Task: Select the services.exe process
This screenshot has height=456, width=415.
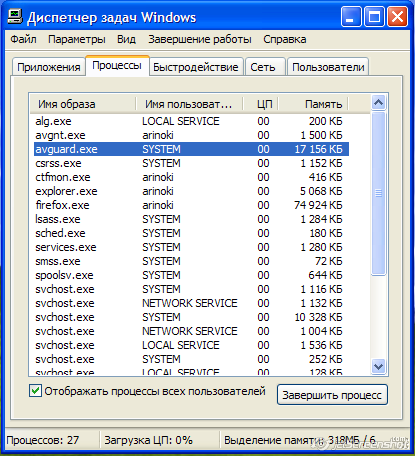Action: 192,247
